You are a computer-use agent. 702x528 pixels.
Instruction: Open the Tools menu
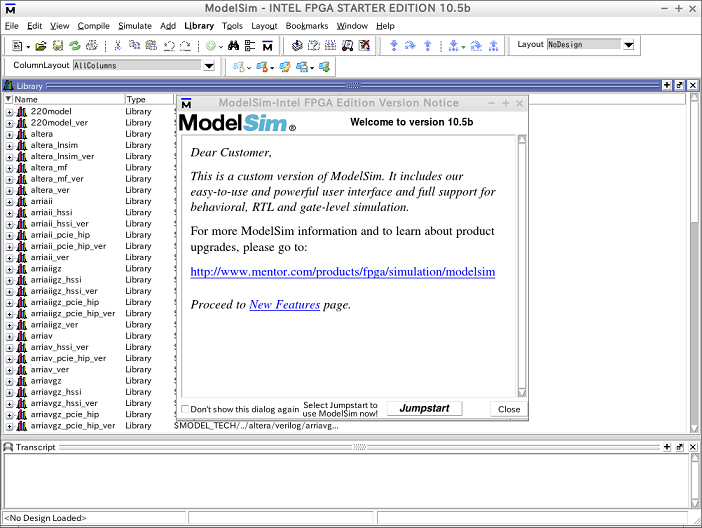click(232, 26)
